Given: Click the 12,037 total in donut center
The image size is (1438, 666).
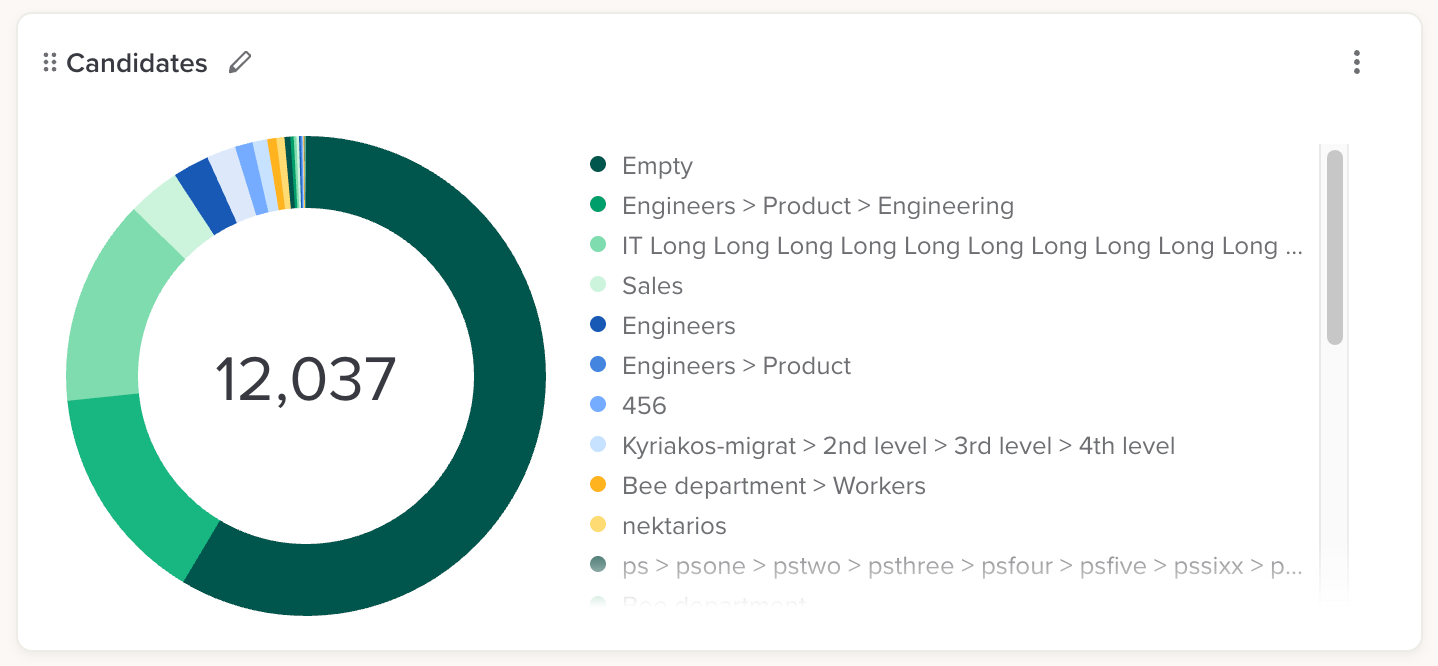Looking at the screenshot, I should (306, 379).
